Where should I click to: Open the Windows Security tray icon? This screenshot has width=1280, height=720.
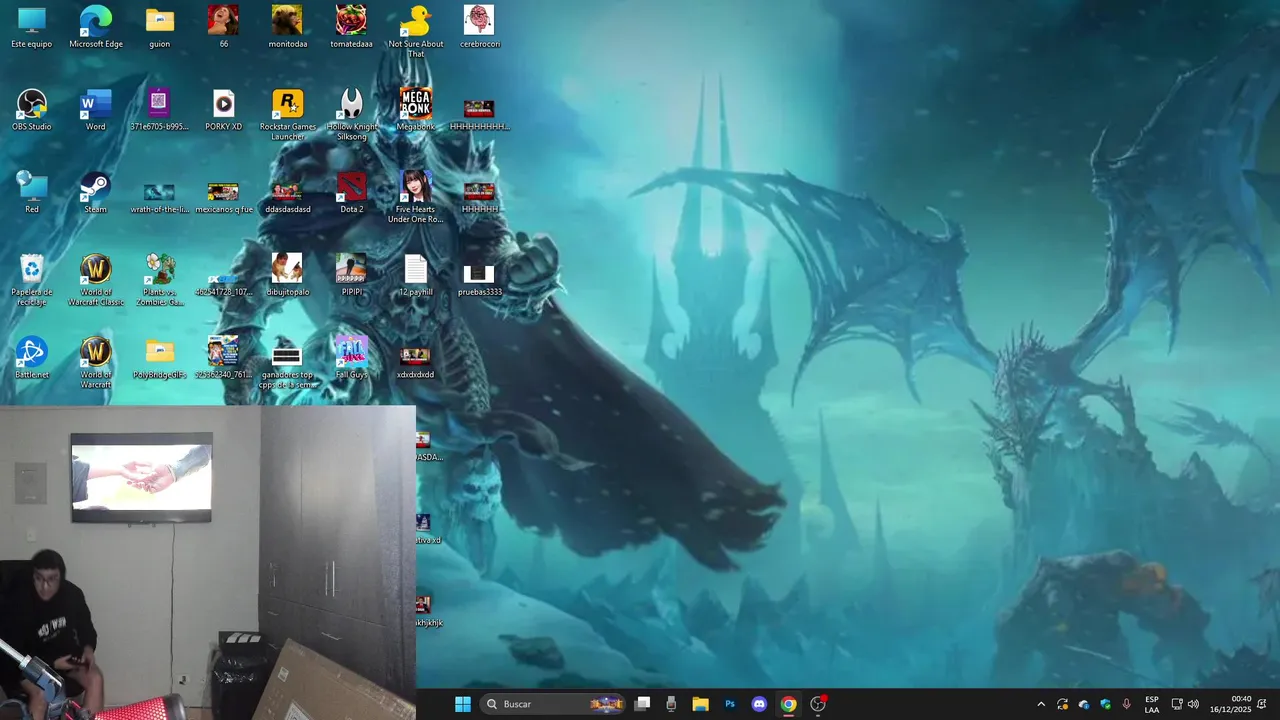1105,704
